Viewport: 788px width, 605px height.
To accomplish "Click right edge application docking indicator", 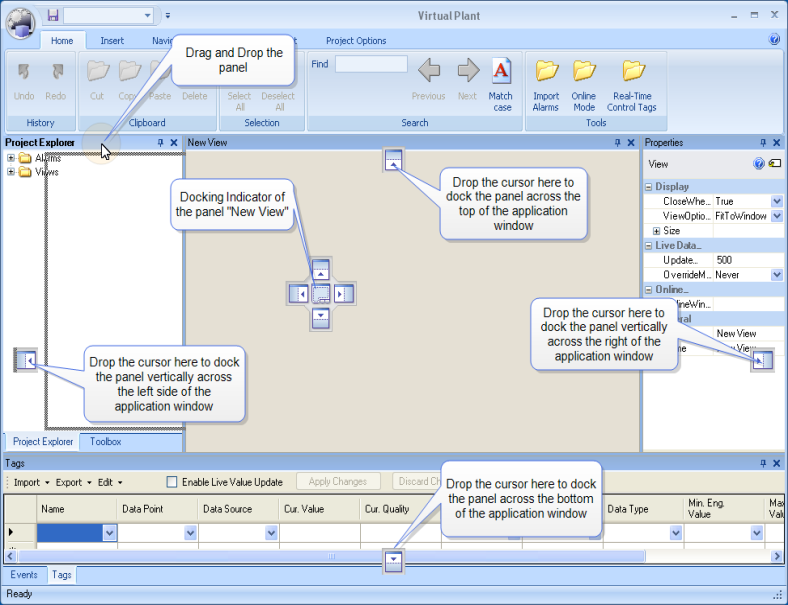I will tap(762, 360).
